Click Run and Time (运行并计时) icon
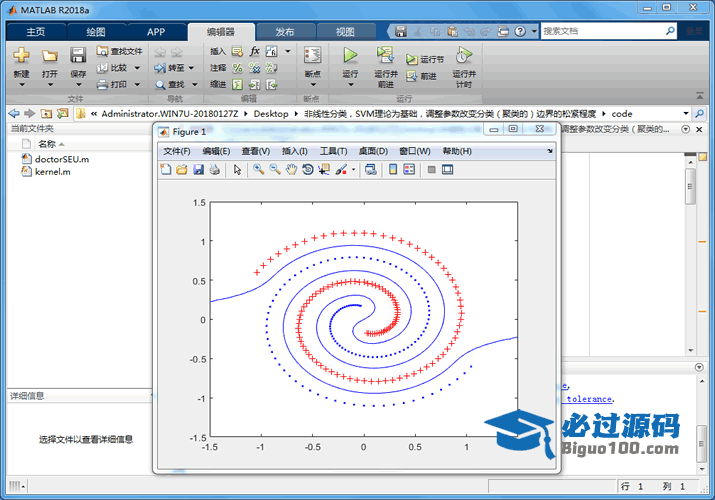715x500 pixels. tap(464, 55)
